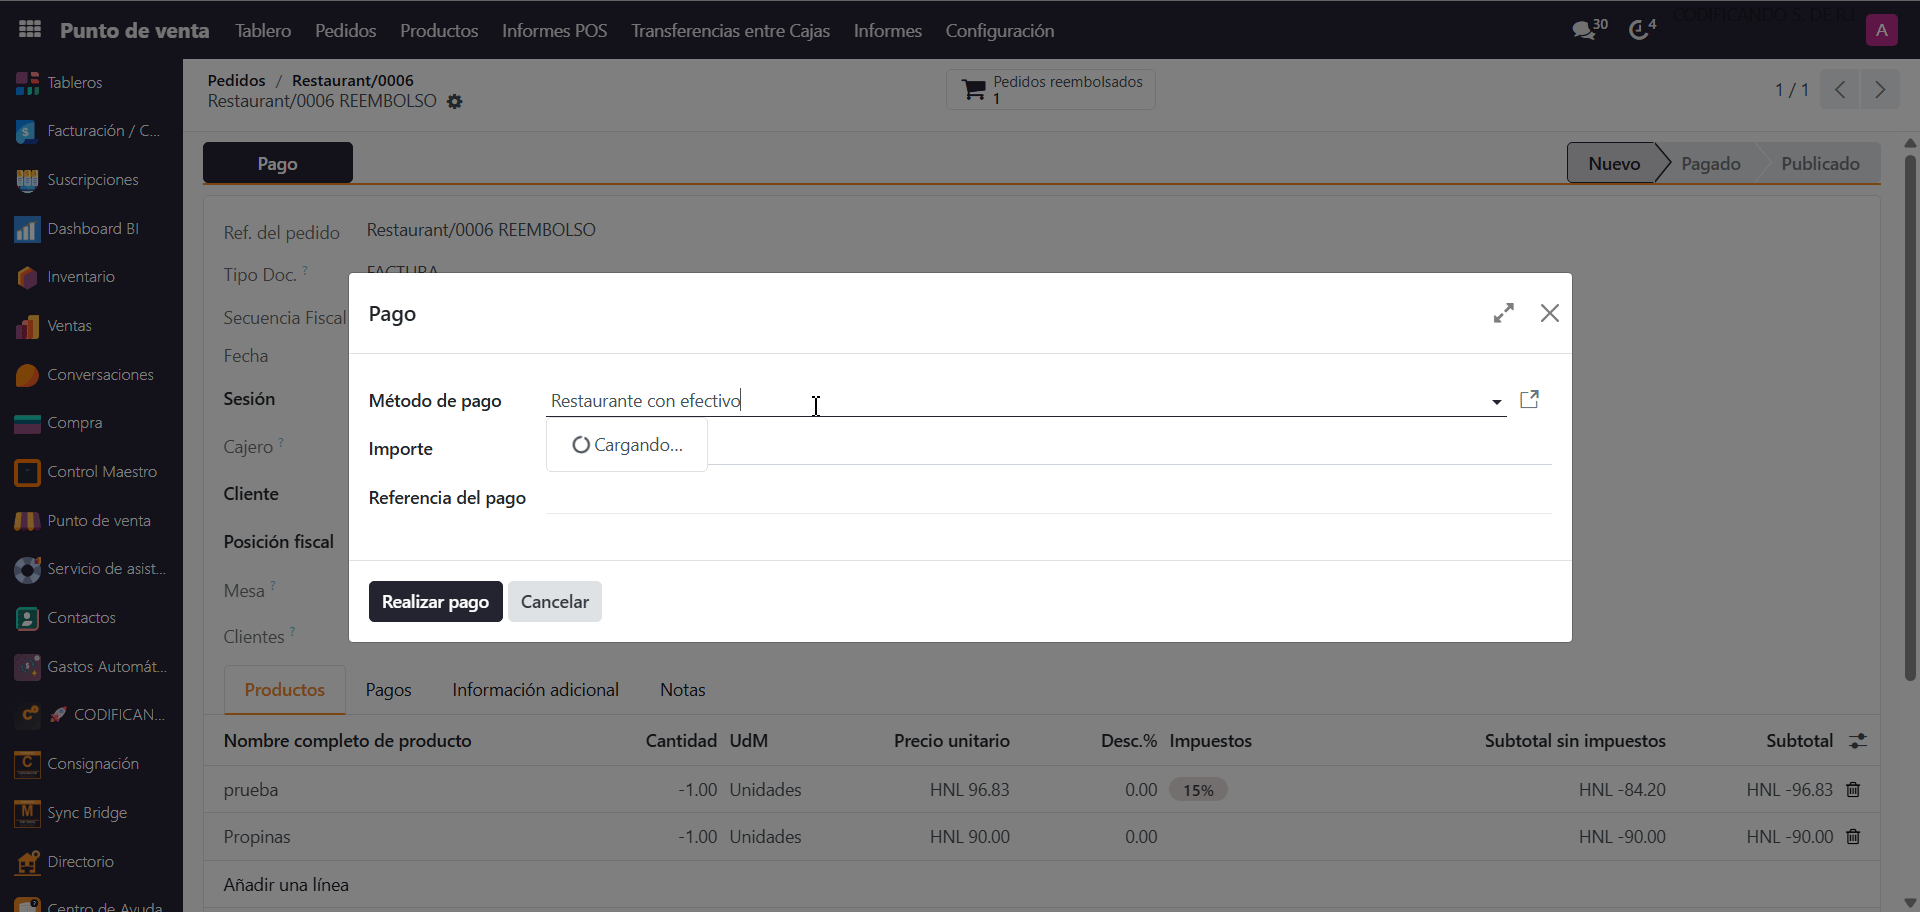This screenshot has height=912, width=1920.
Task: Switch to Información adicional tab
Action: [x=535, y=690]
